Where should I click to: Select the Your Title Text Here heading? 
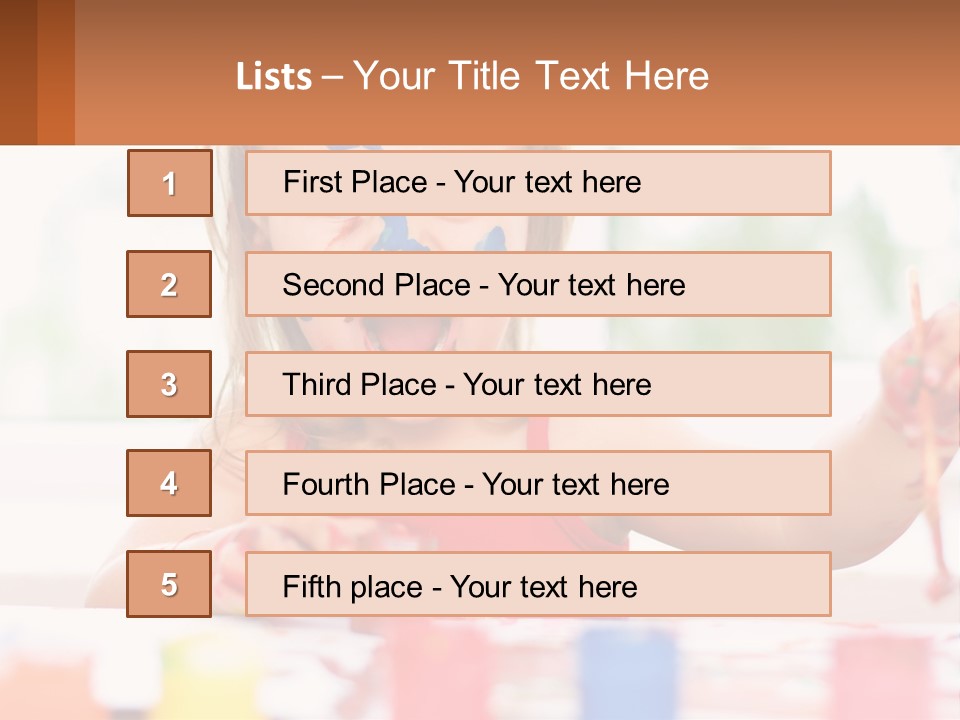531,76
